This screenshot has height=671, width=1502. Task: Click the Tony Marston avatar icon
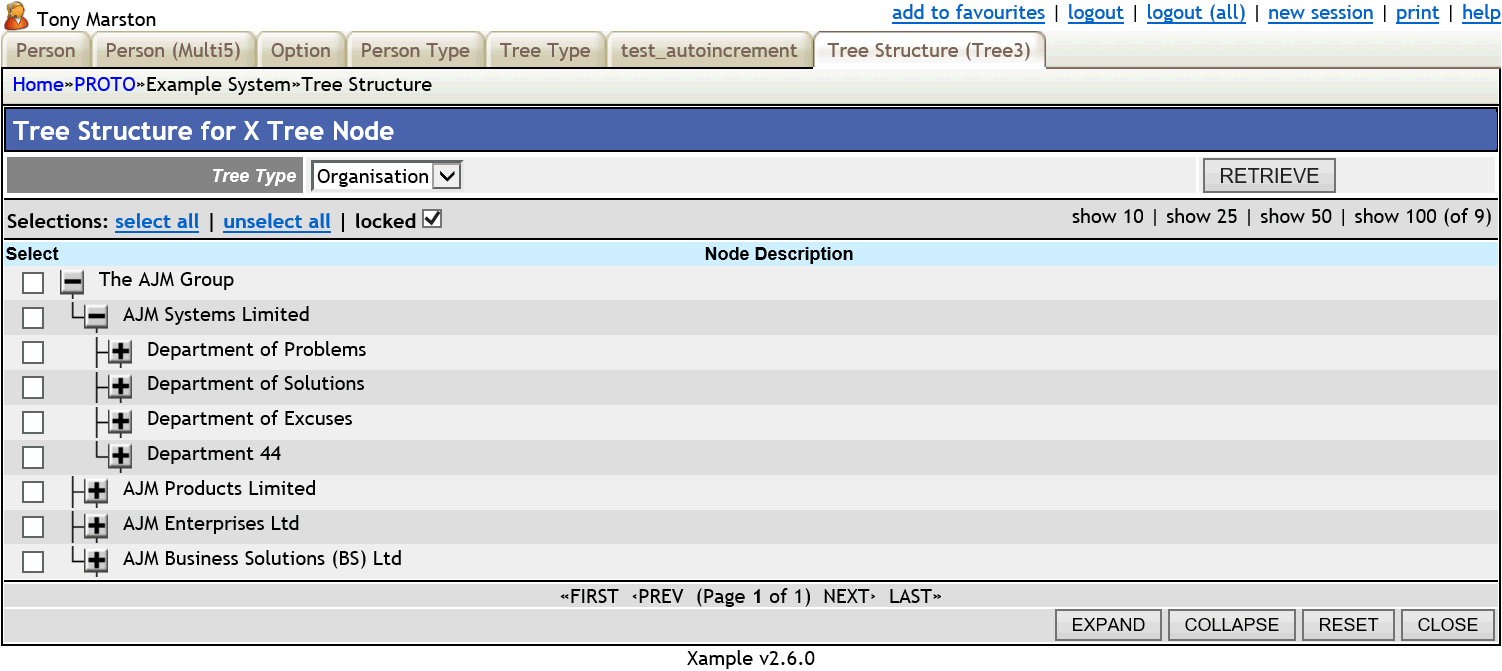pos(16,16)
